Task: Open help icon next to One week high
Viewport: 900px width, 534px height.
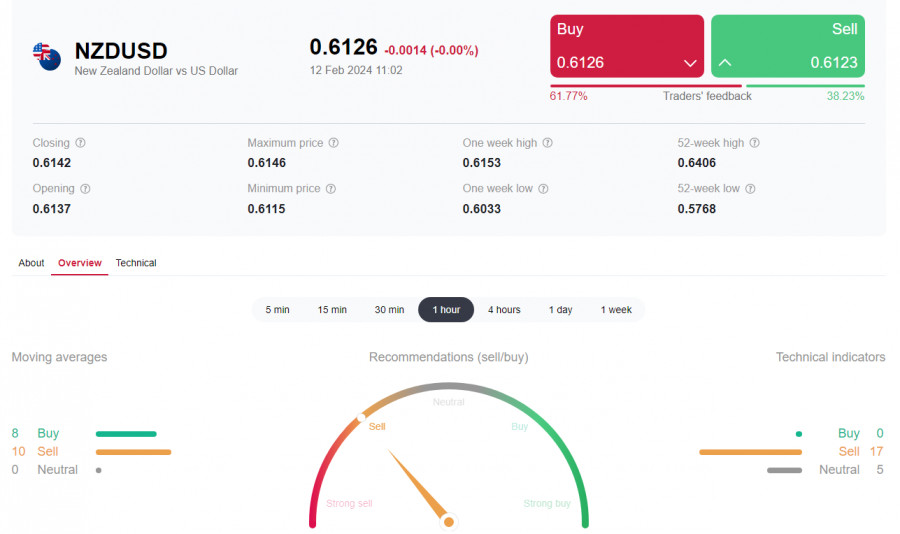Action: pyautogui.click(x=548, y=142)
